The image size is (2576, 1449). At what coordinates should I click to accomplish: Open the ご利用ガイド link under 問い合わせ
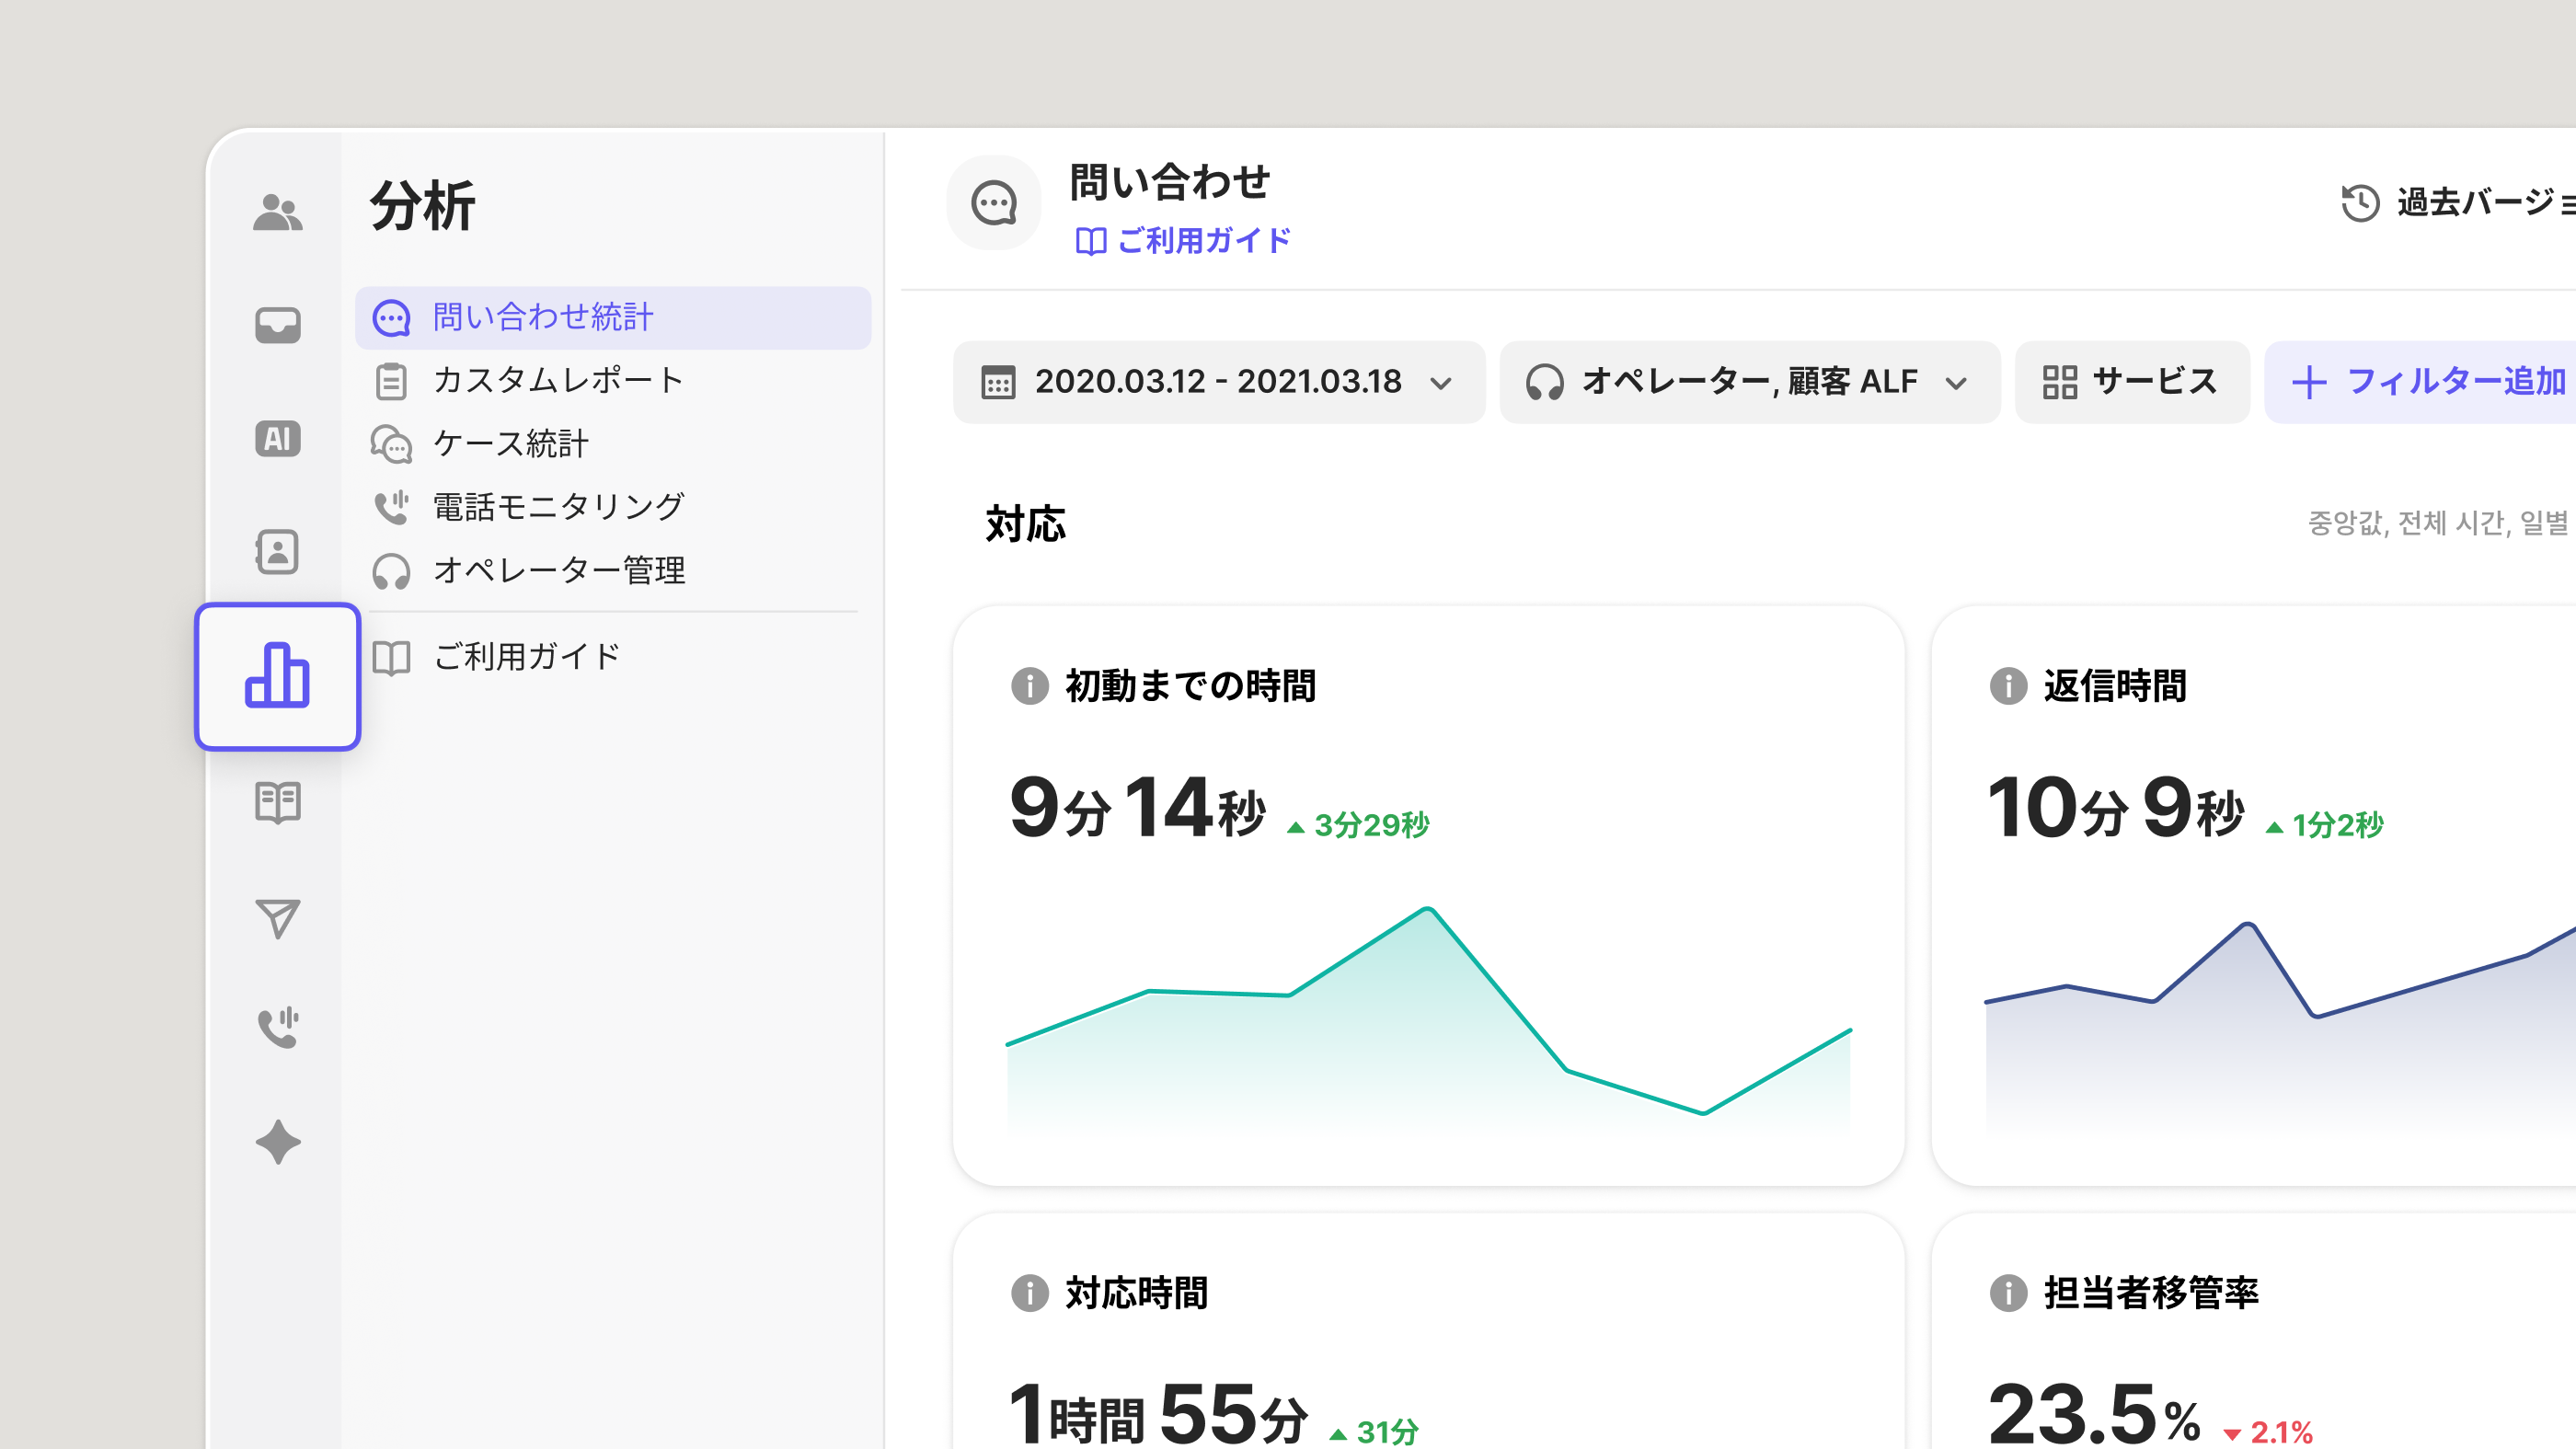1183,241
